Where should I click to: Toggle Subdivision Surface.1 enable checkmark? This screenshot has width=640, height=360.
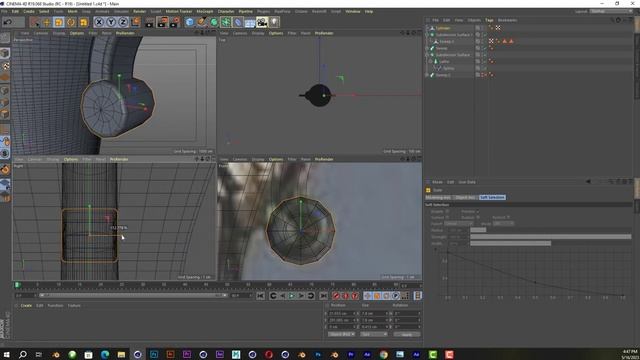coord(486,35)
